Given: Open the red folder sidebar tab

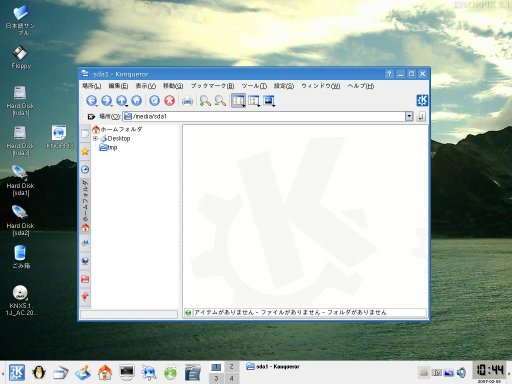Looking at the screenshot, I should click(x=85, y=279).
